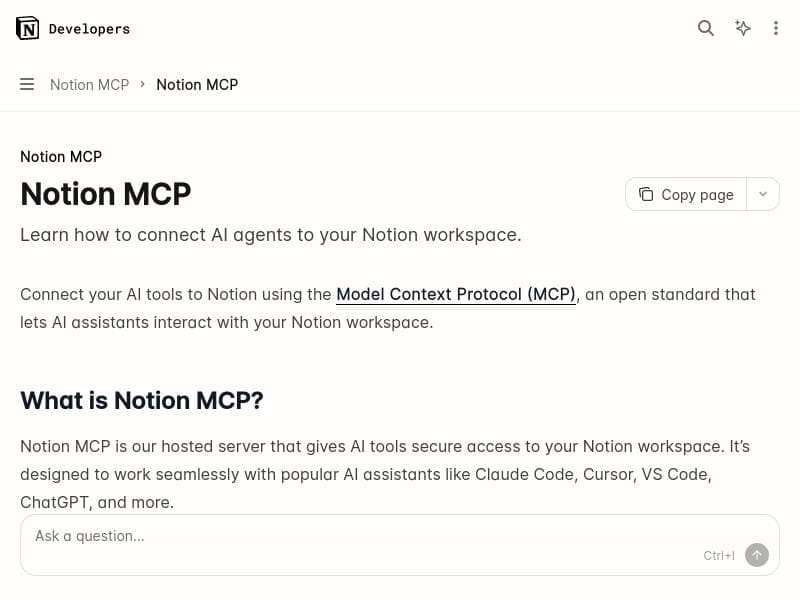Expand the Copy page dropdown chevron
Viewport: 800px width, 600px height.
[x=763, y=194]
